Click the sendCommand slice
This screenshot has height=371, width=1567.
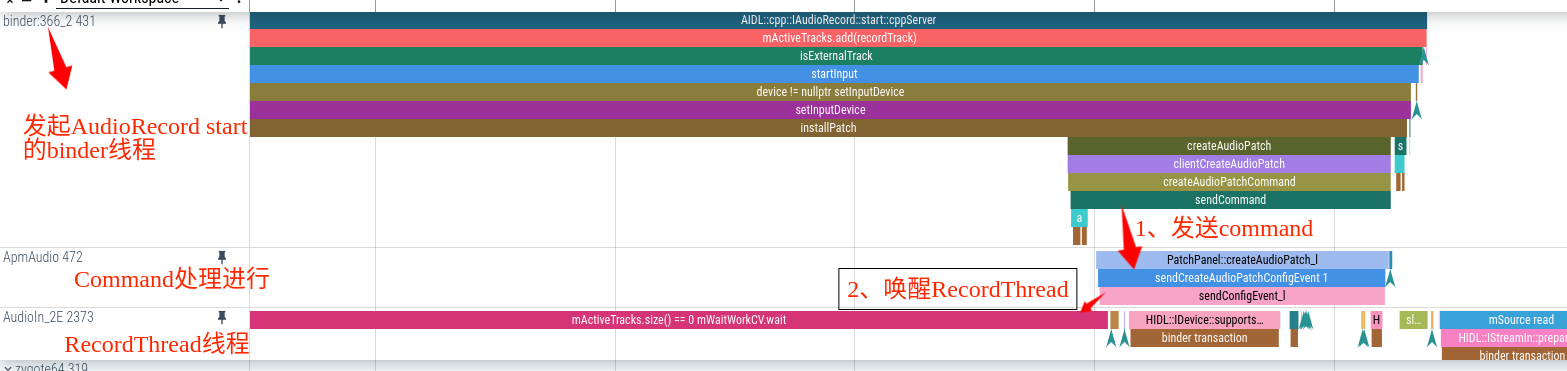pos(1230,200)
